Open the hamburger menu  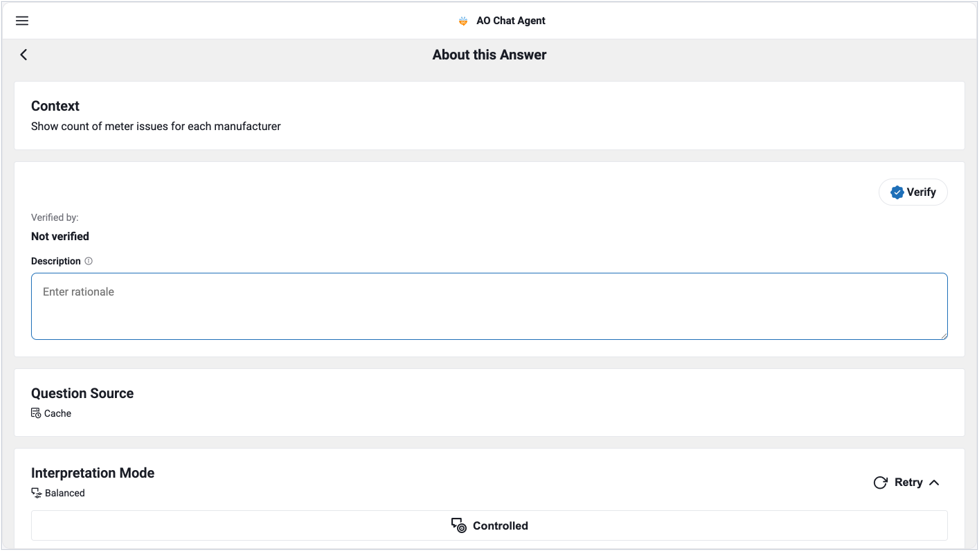[x=22, y=21]
